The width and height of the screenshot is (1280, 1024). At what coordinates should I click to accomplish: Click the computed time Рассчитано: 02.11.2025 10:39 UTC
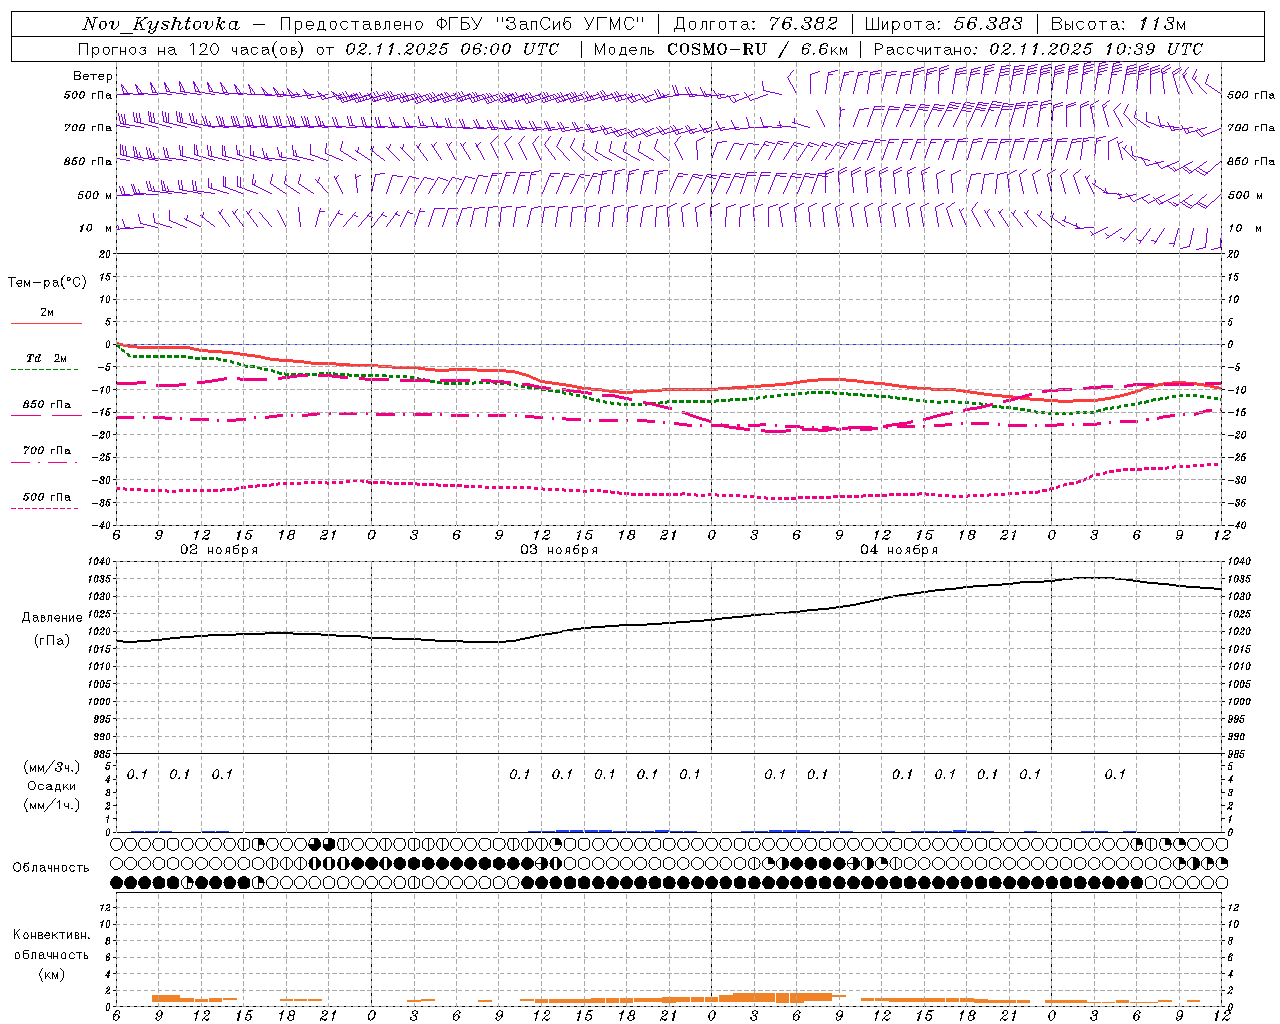(x=1038, y=49)
